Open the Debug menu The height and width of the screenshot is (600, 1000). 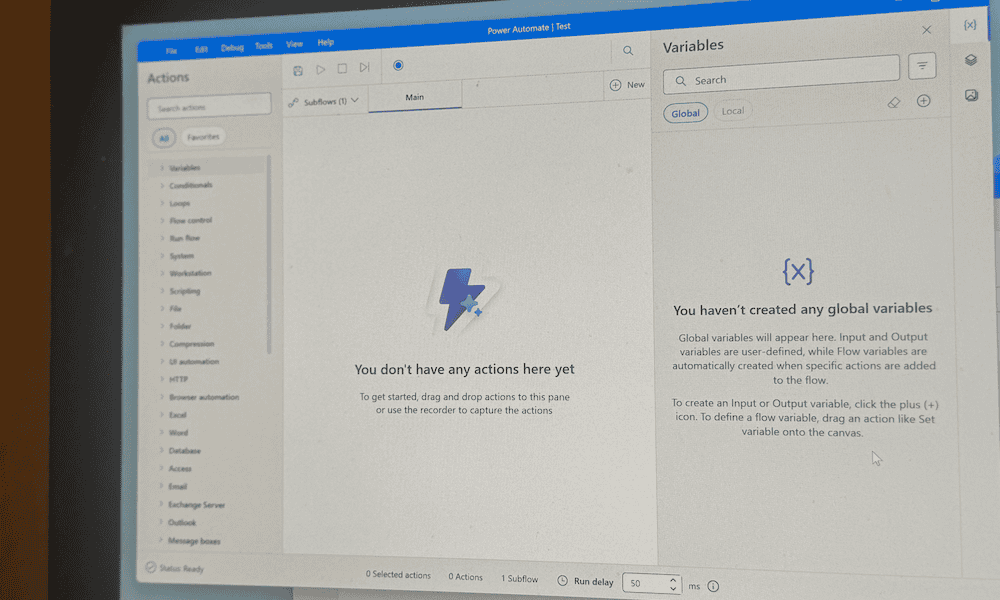[x=232, y=48]
